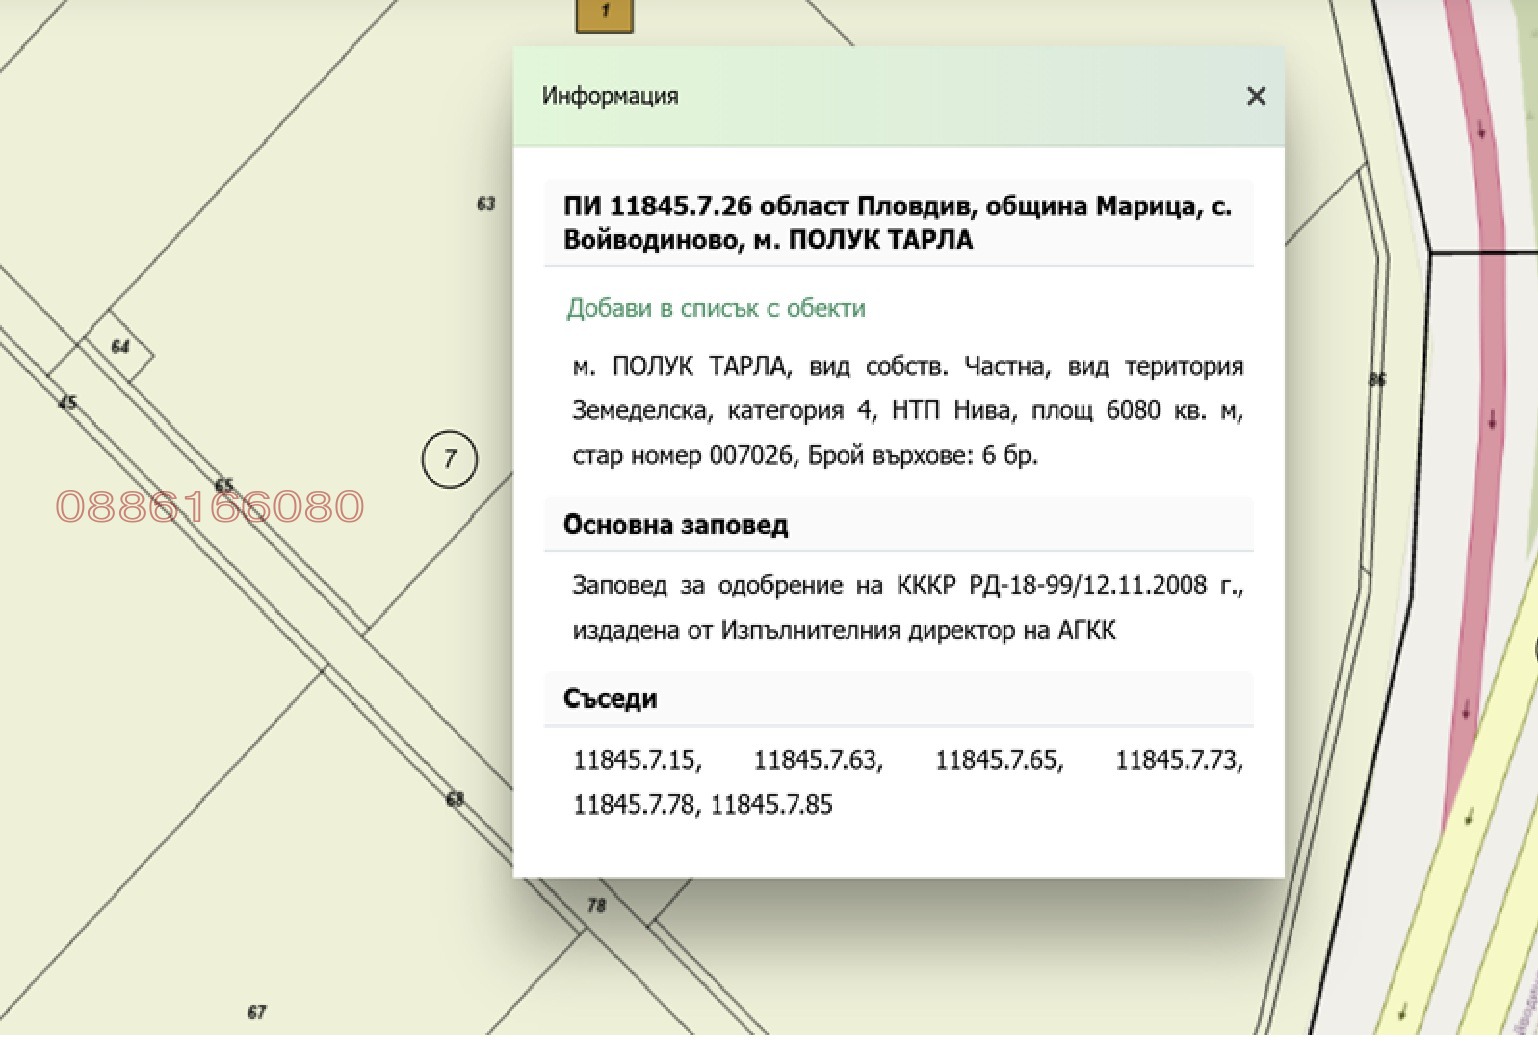
Task: Click the 'Основна заповед' section header
Action: click(898, 524)
